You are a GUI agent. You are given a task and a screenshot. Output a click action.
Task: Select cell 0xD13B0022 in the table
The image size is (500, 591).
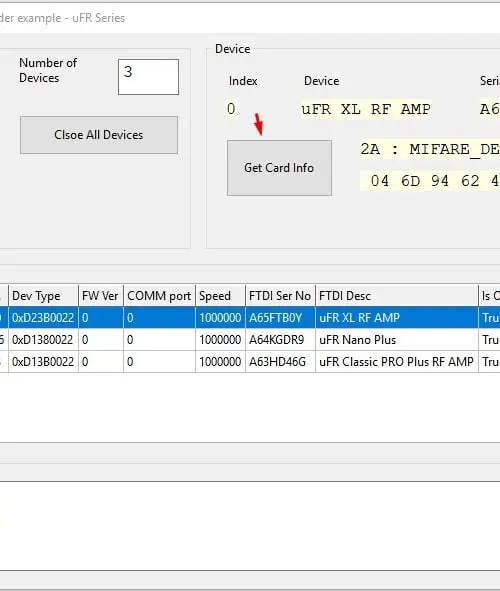[43, 362]
